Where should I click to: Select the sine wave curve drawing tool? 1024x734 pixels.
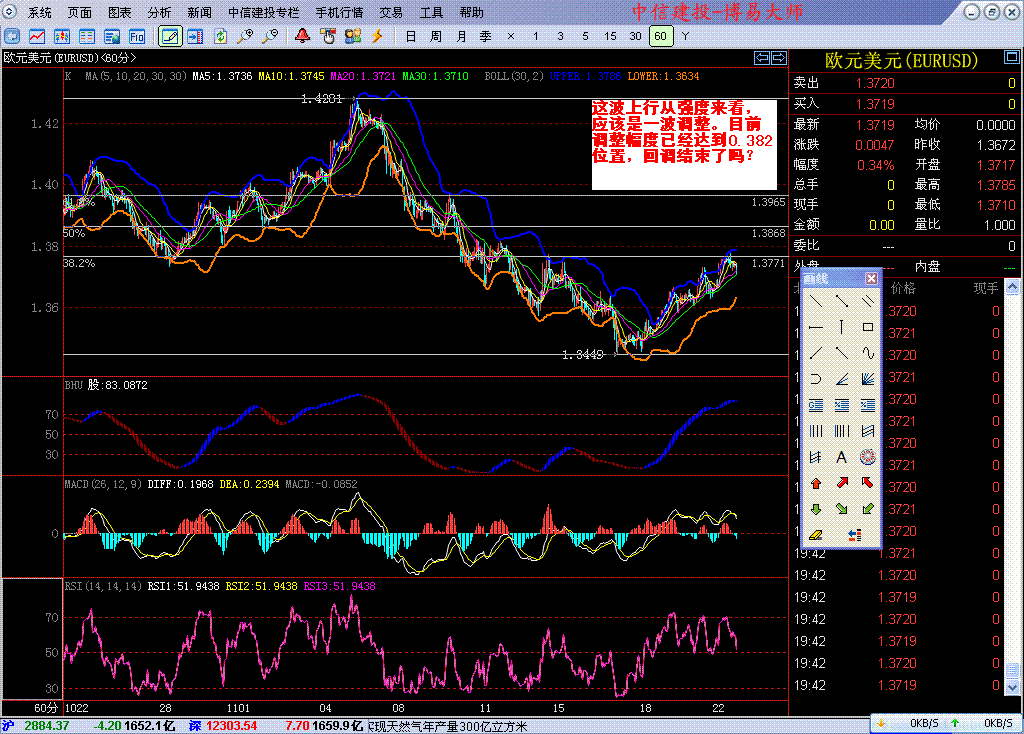pyautogui.click(x=868, y=353)
